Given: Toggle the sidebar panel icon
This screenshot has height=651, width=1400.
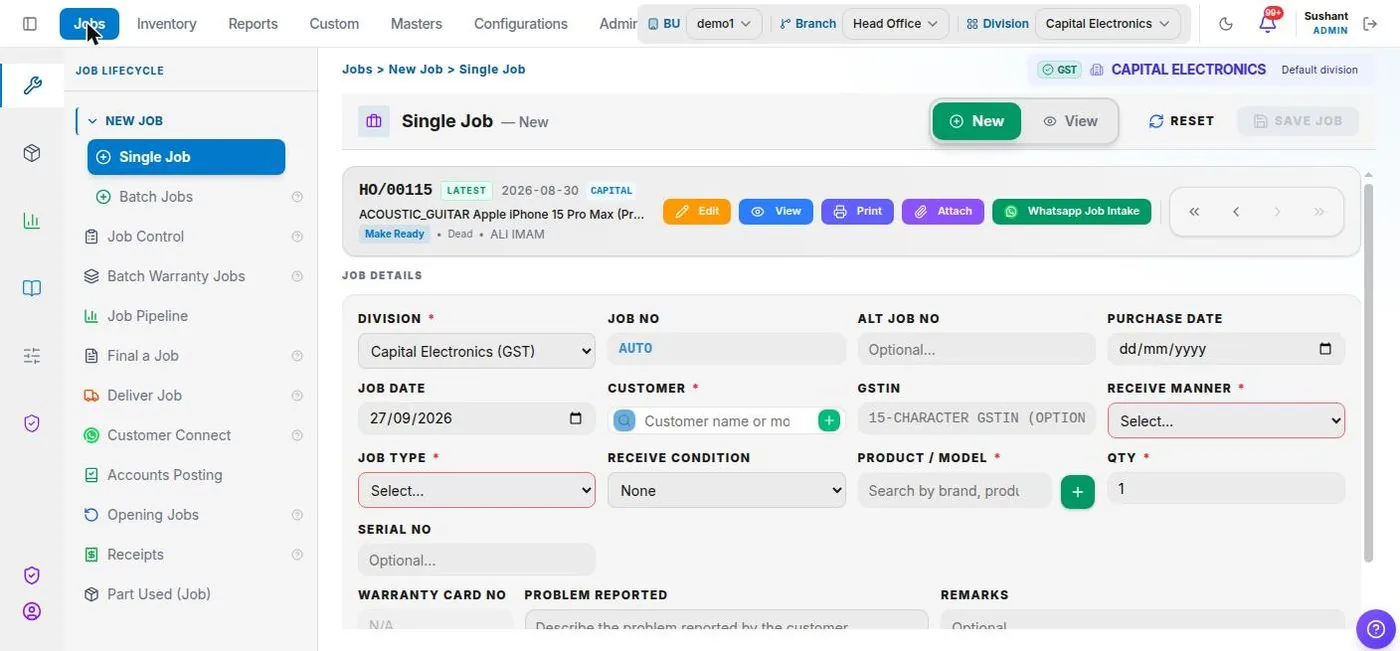Looking at the screenshot, I should (30, 24).
